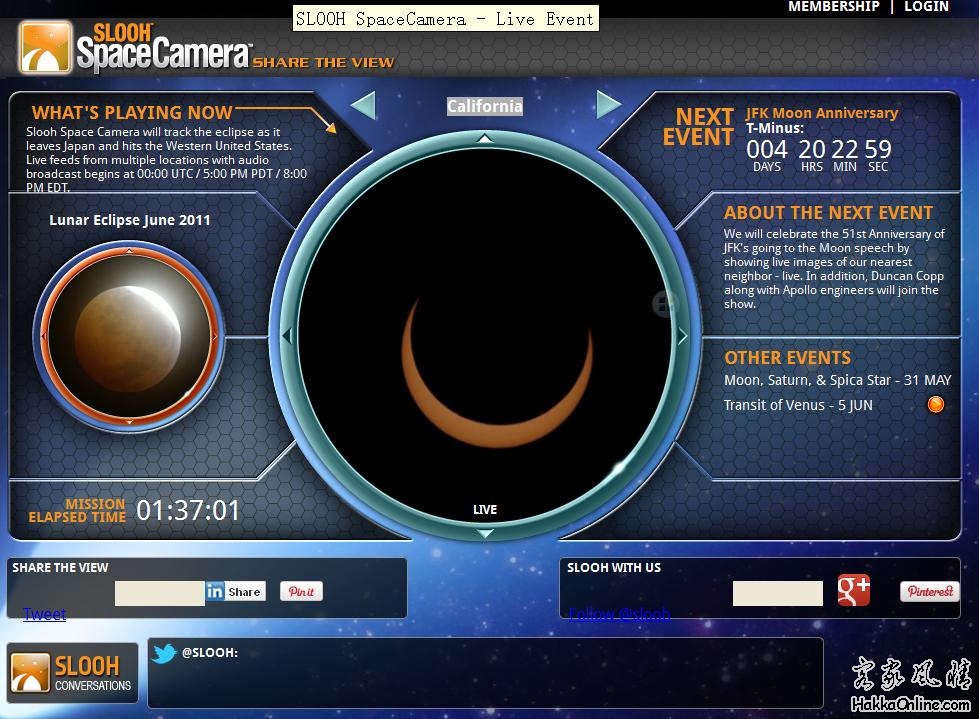Select Moon, Saturn, & Spica Star event

837,380
